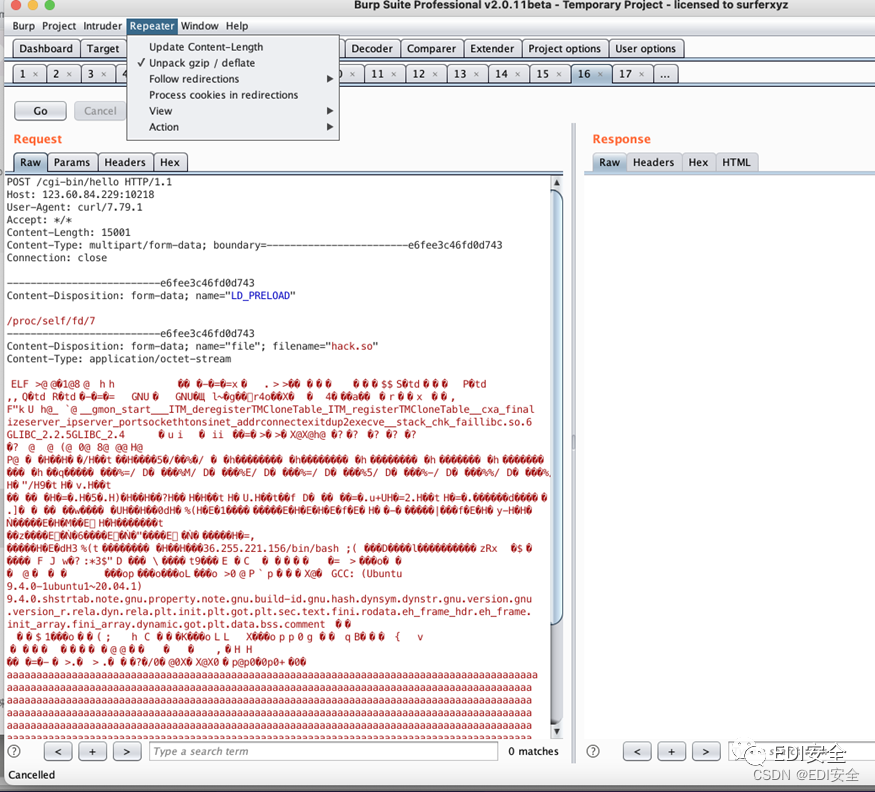Click the request scrollbar down arrow
This screenshot has width=875, height=792.
[x=556, y=731]
